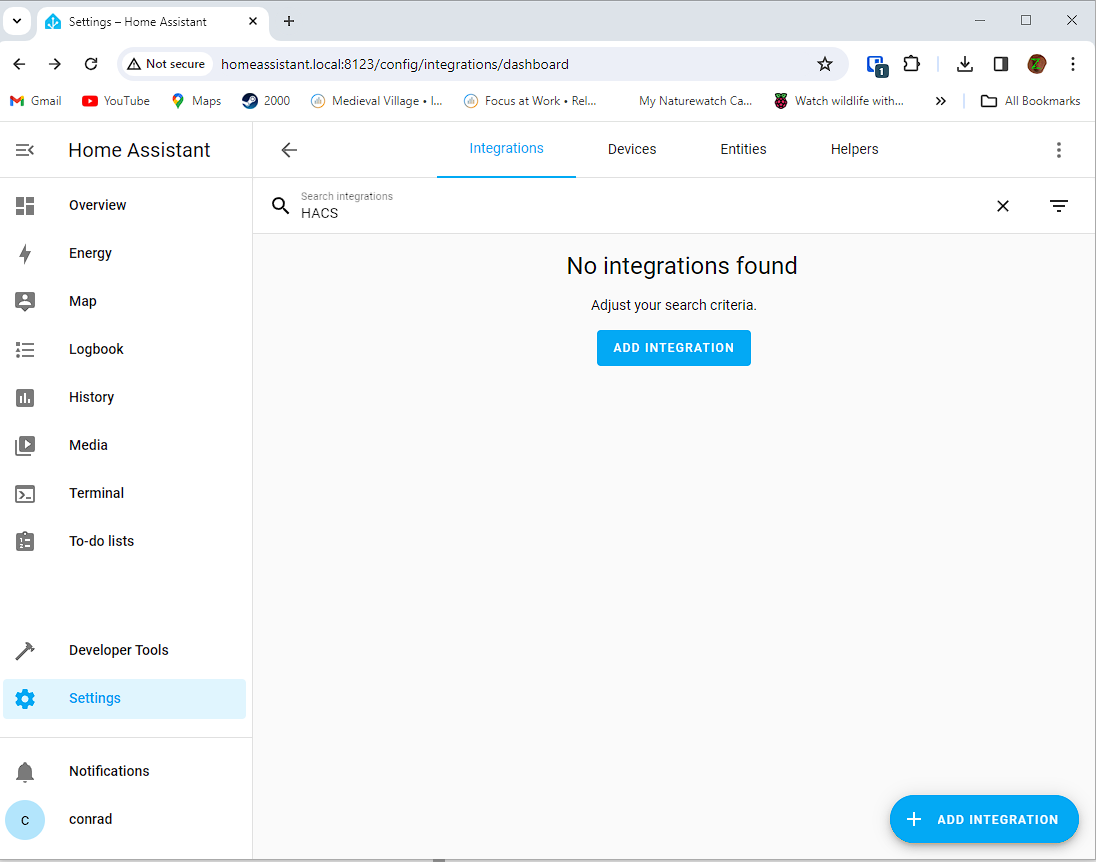Open the Media browser icon
Screen dimensions: 1096x862
coord(25,445)
